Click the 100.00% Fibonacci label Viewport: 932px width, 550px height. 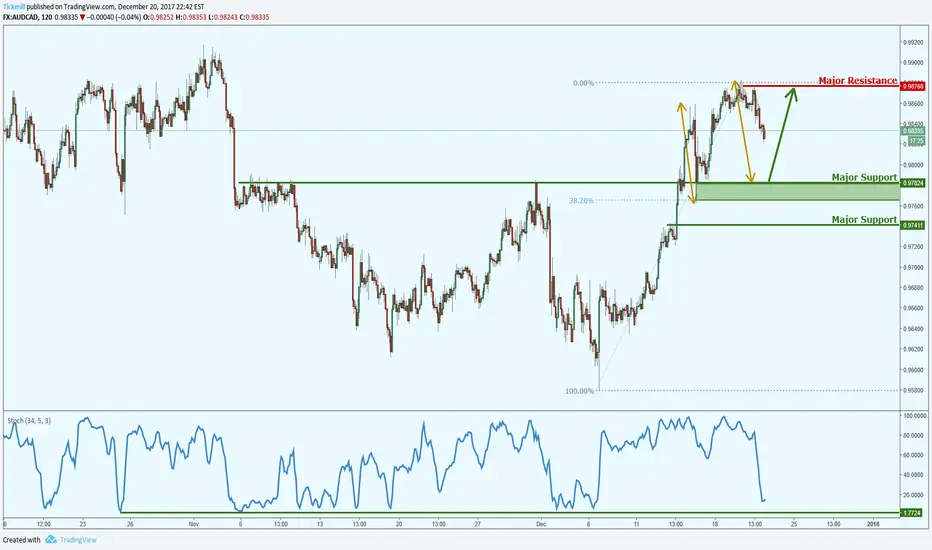580,391
